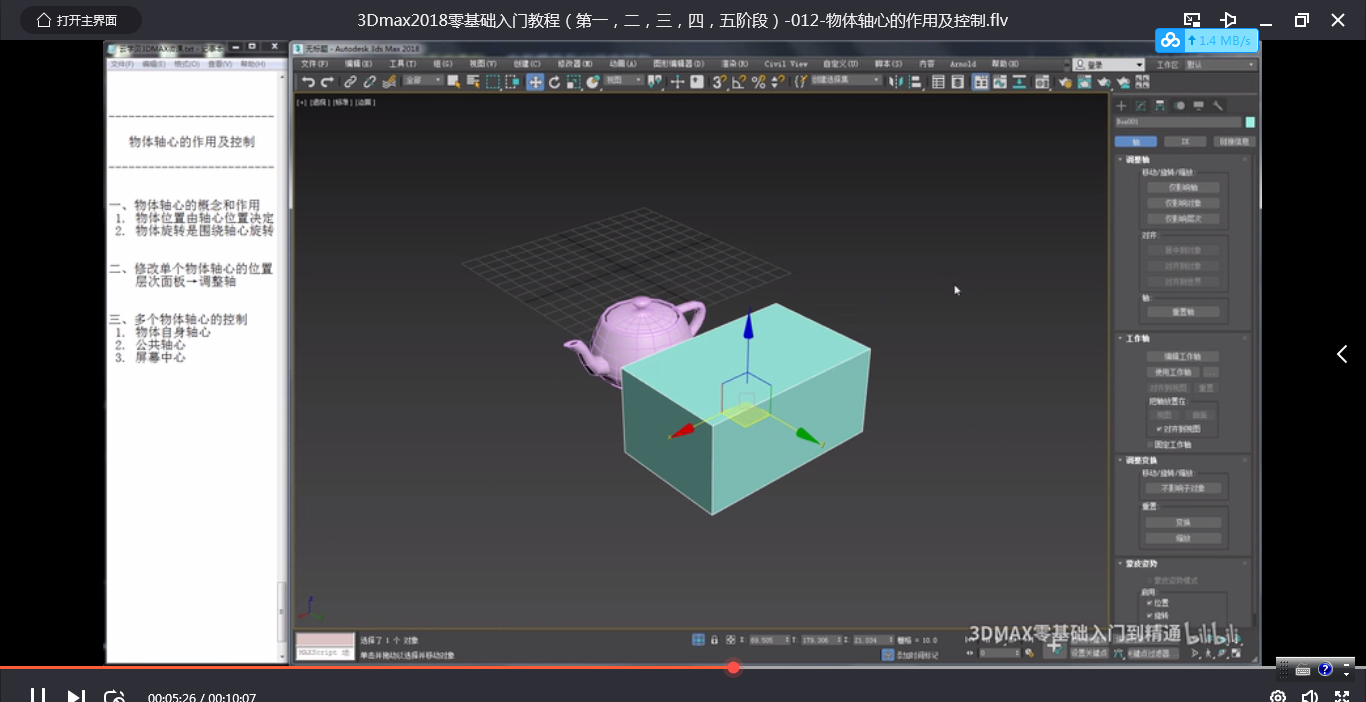Activate the Select and Rotate tool
1366x702 pixels.
coord(554,82)
